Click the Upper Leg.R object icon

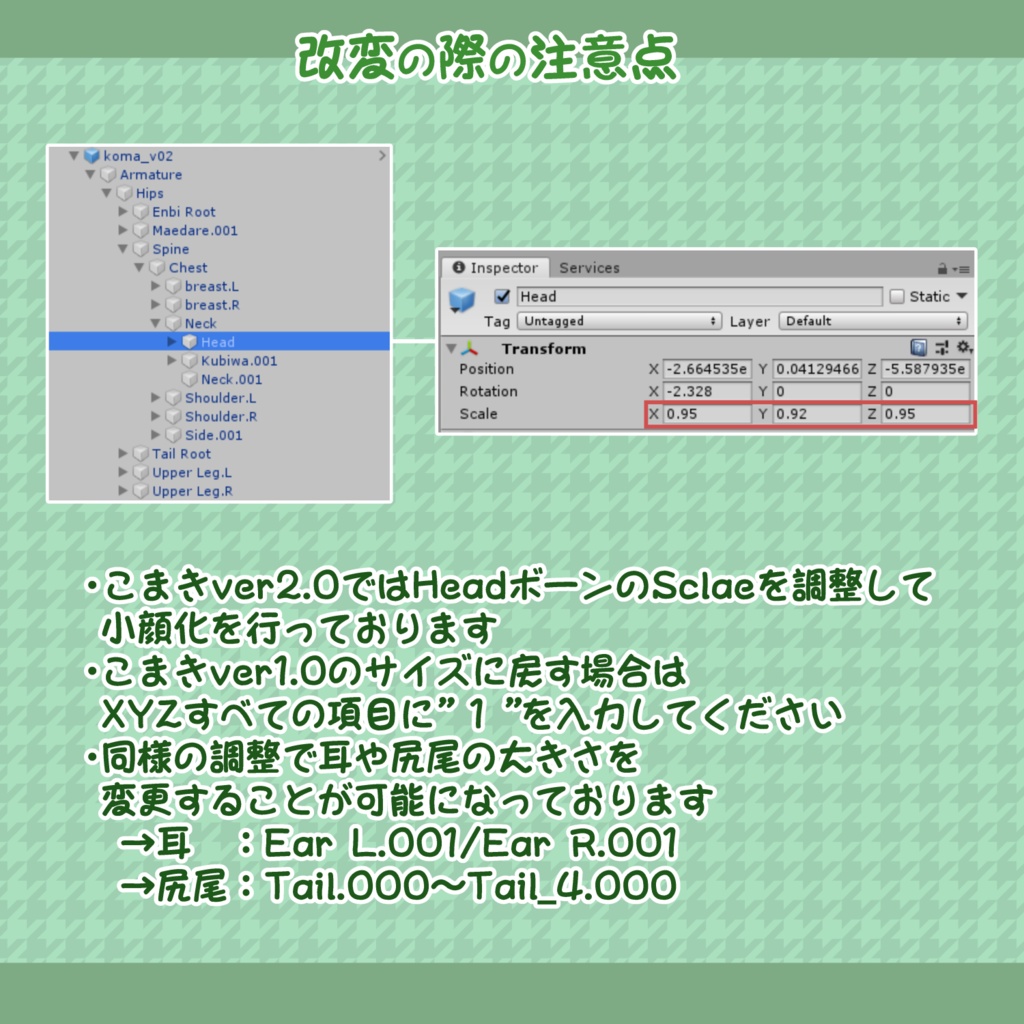pyautogui.click(x=141, y=490)
